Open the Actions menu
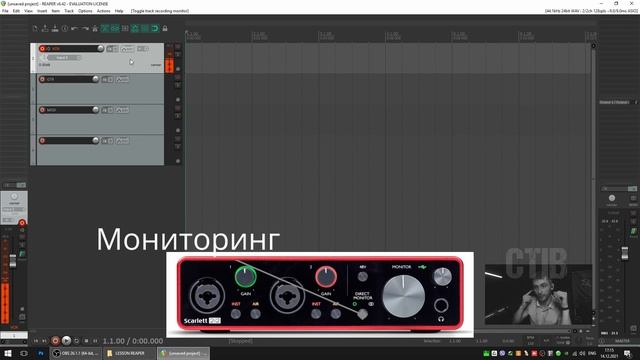640x360 pixels. pyautogui.click(x=104, y=11)
